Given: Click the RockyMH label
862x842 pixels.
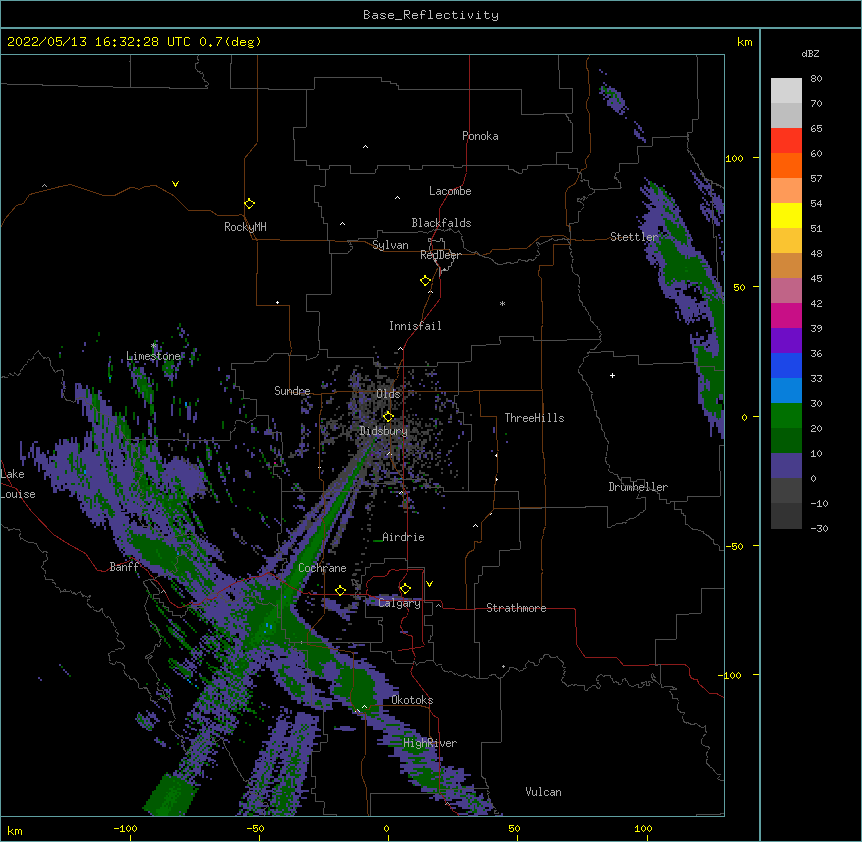Looking at the screenshot, I should click(x=245, y=226).
